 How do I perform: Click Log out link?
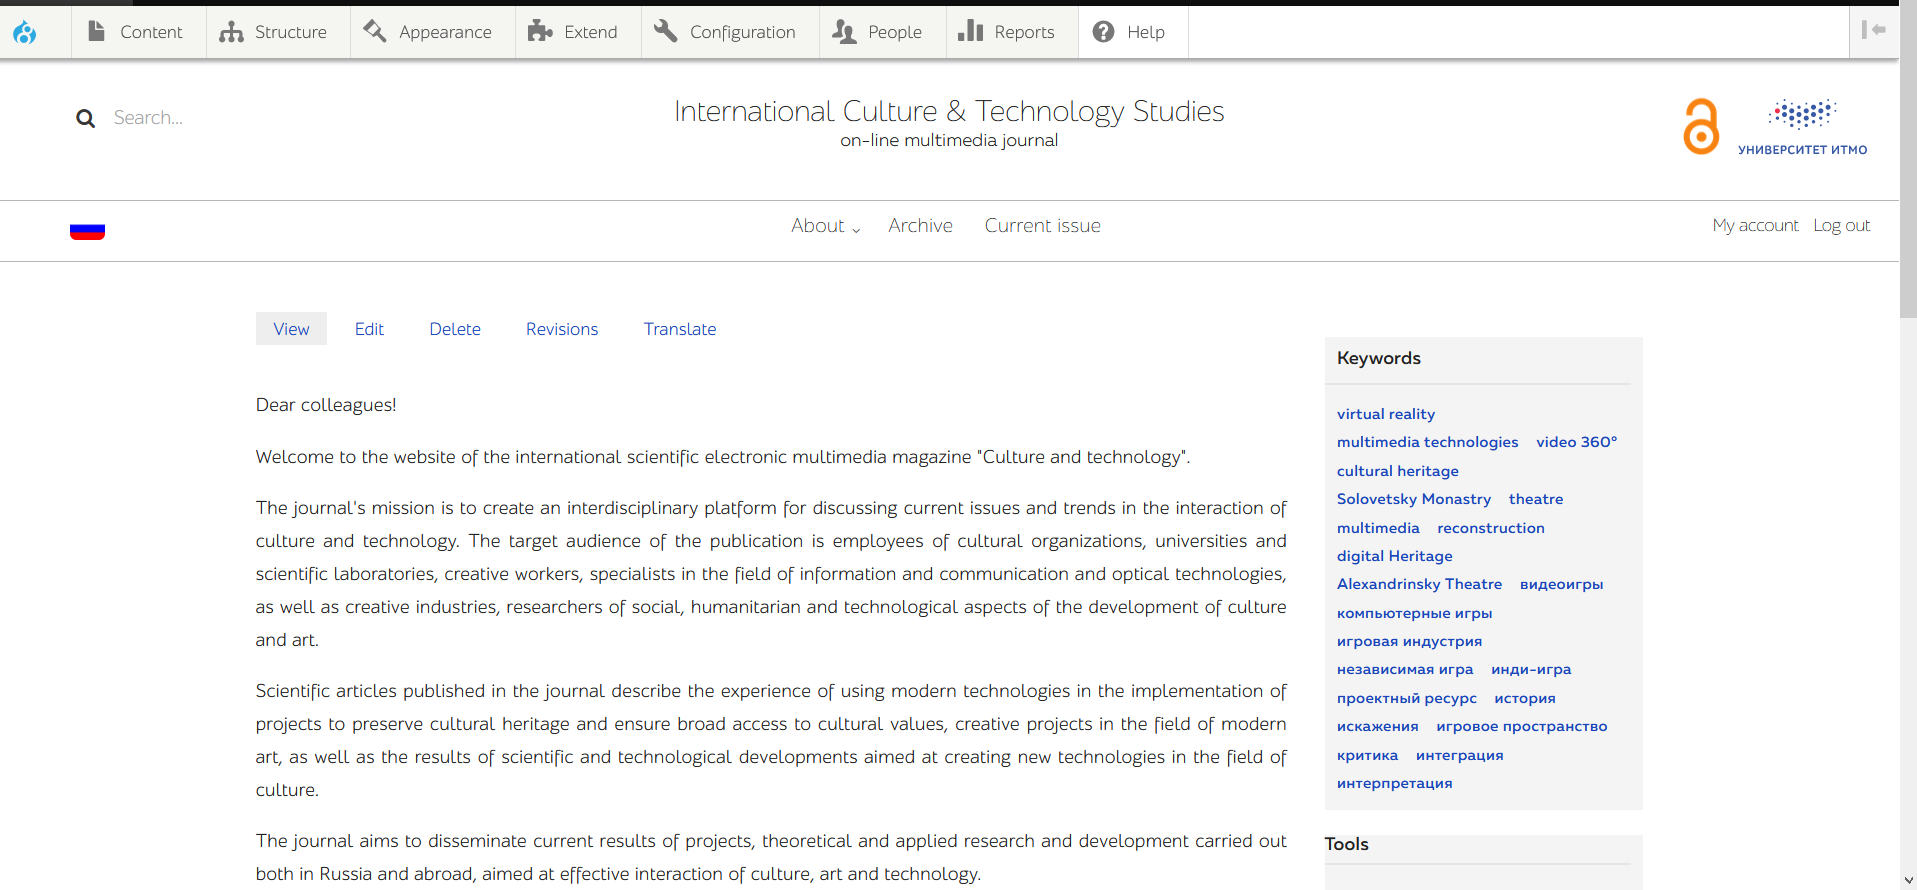point(1841,226)
